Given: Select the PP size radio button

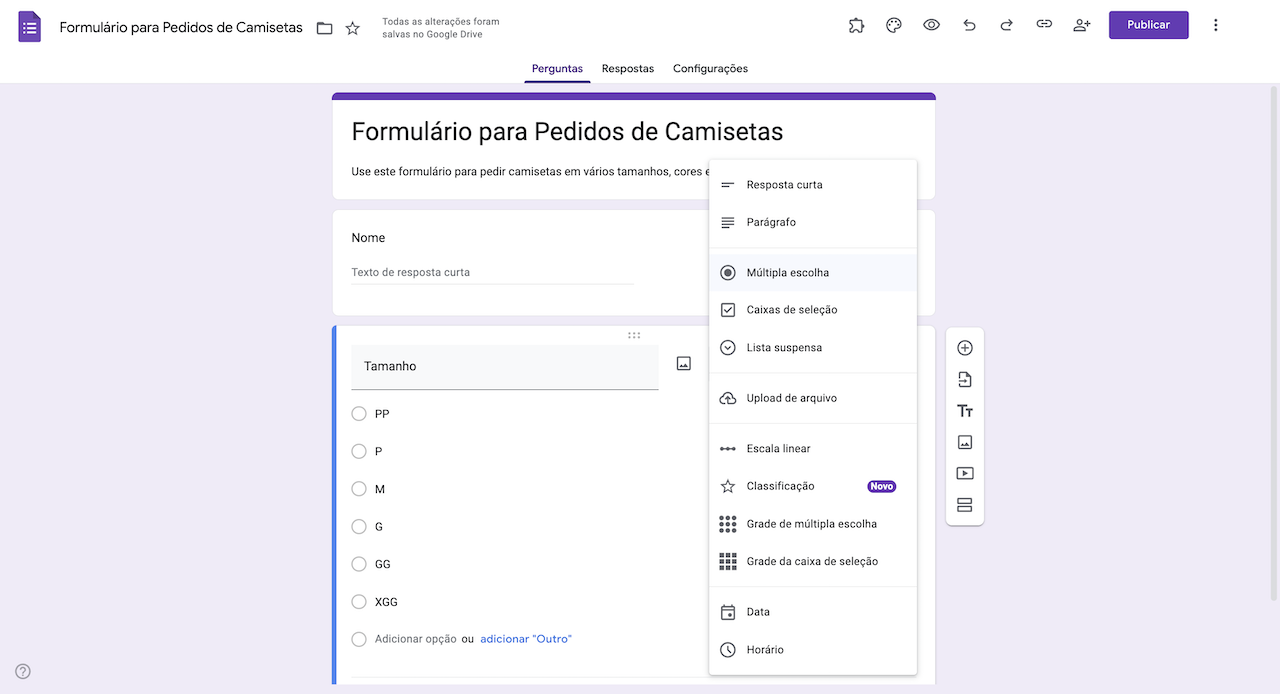Looking at the screenshot, I should coord(358,413).
